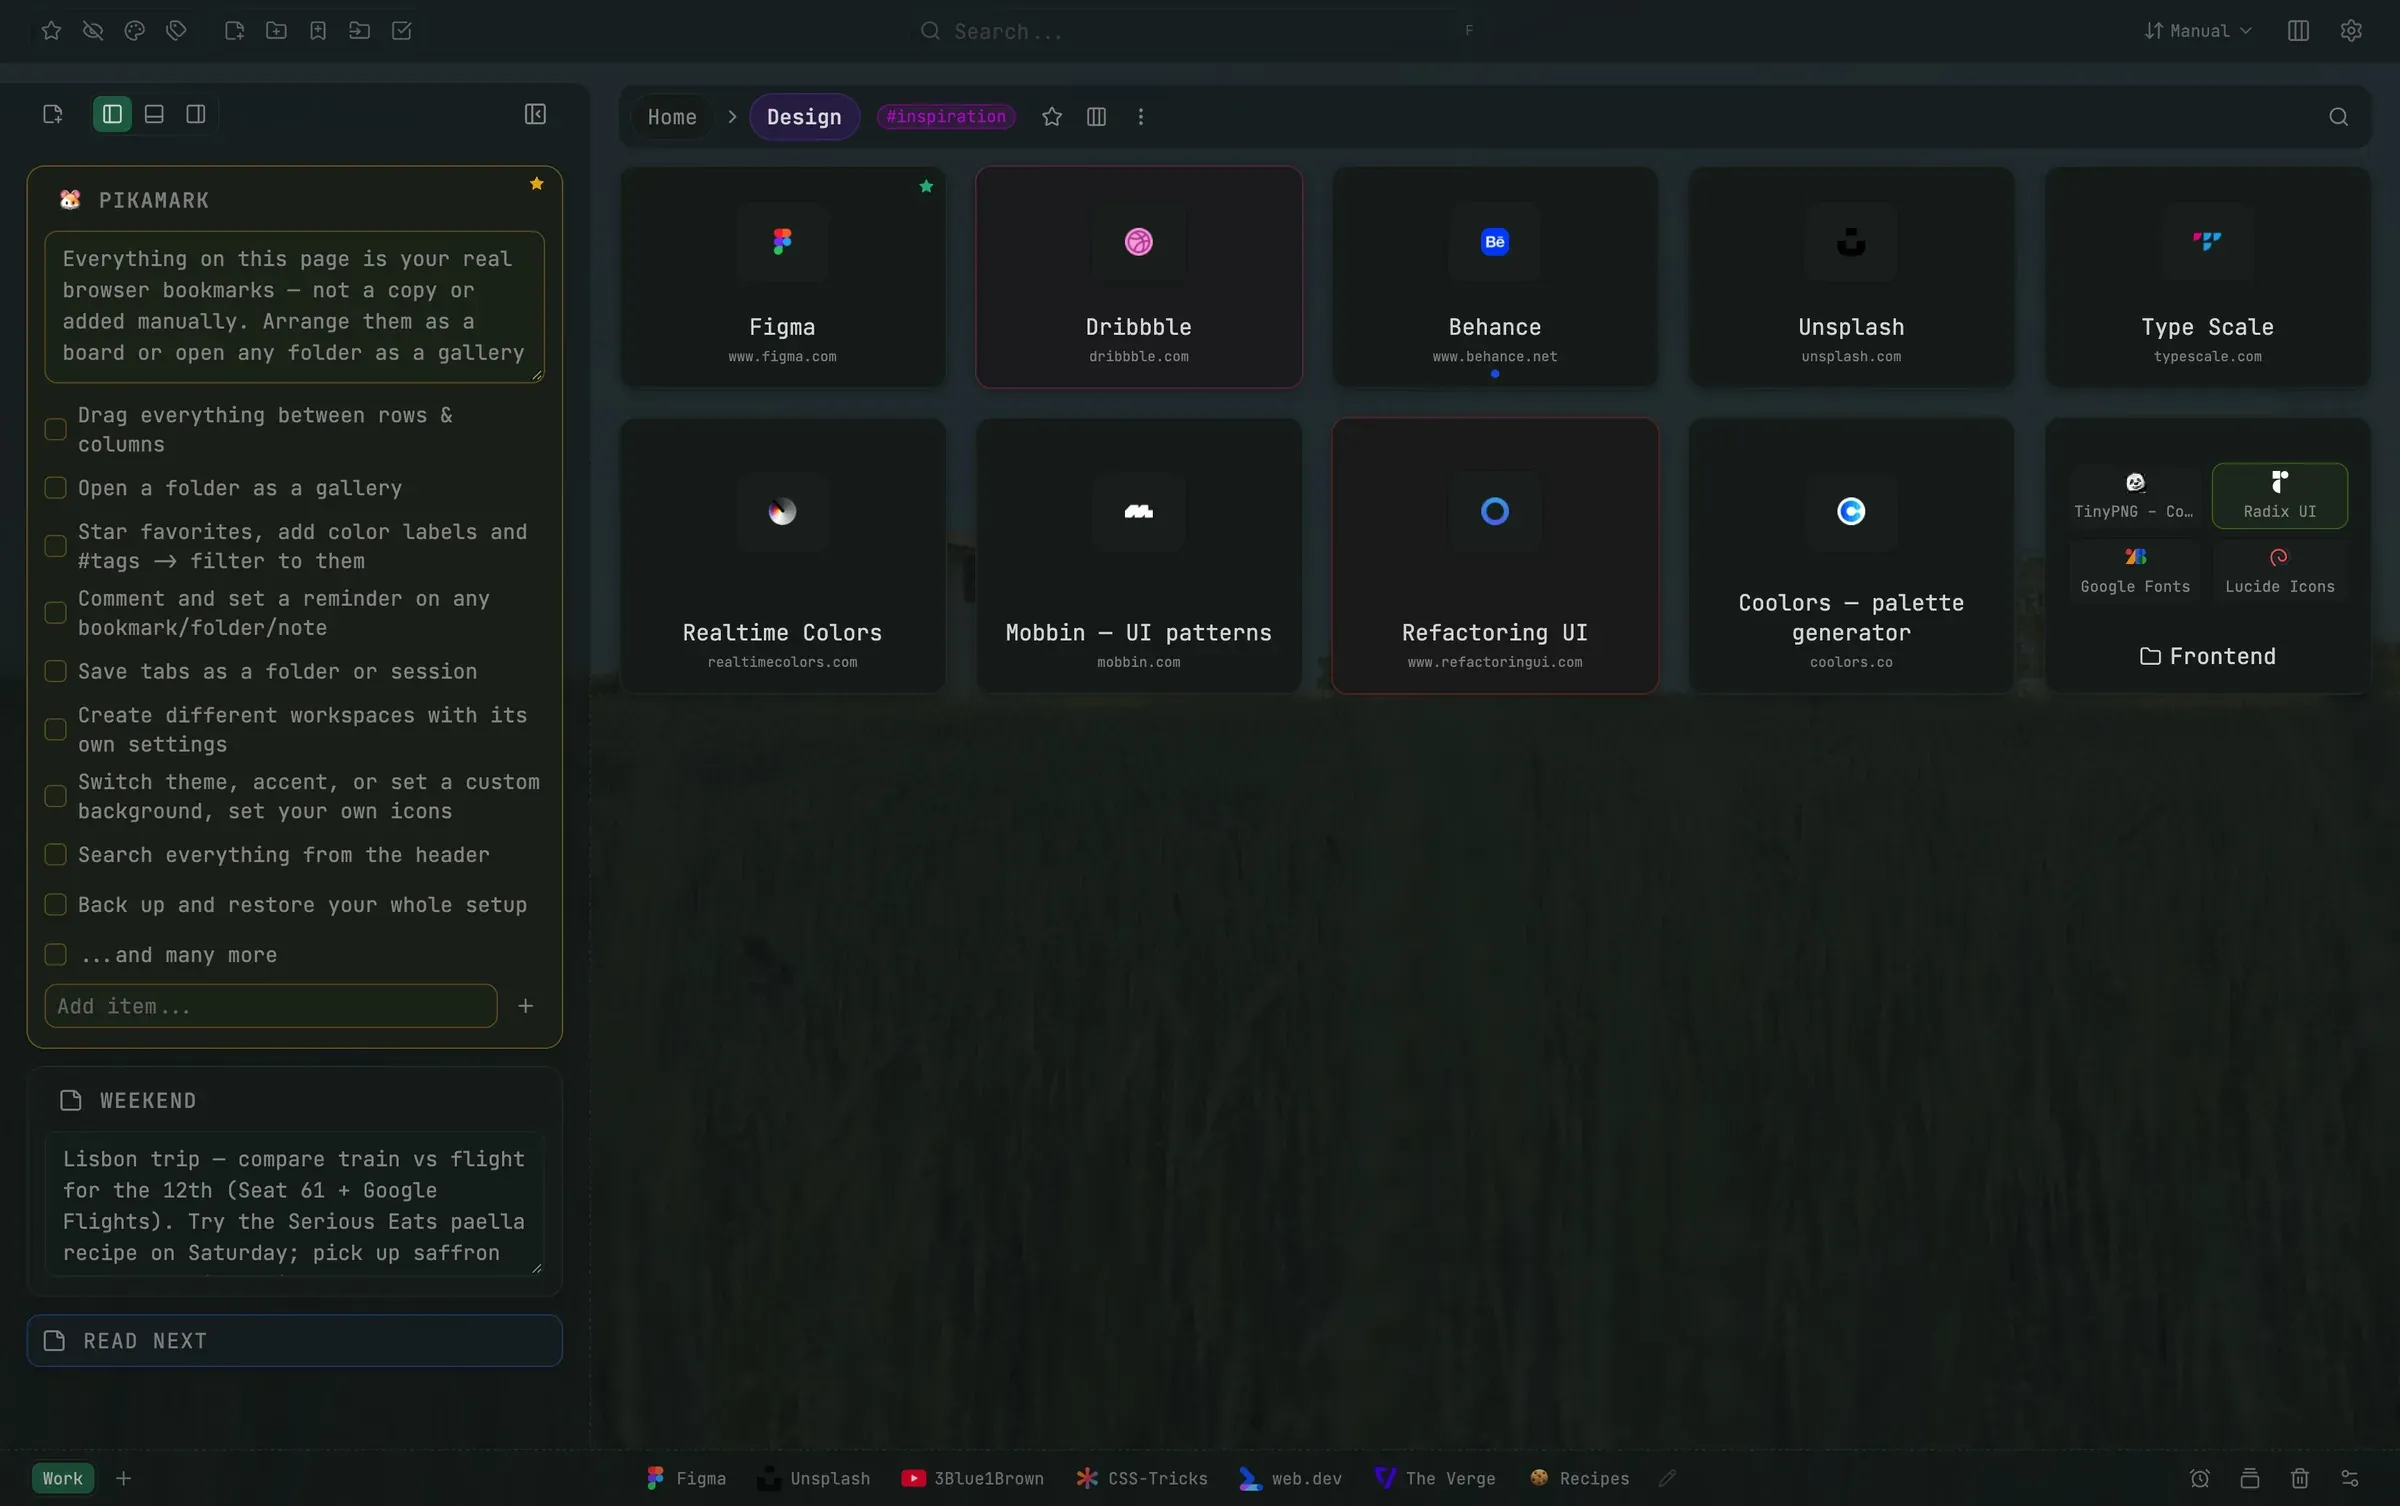Open Radix UI item in Frontend folder

pos(2280,496)
